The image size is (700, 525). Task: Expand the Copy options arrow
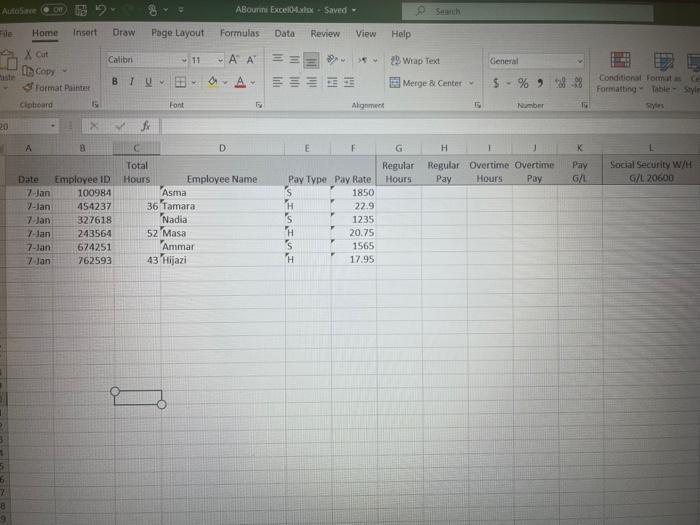[x=65, y=71]
